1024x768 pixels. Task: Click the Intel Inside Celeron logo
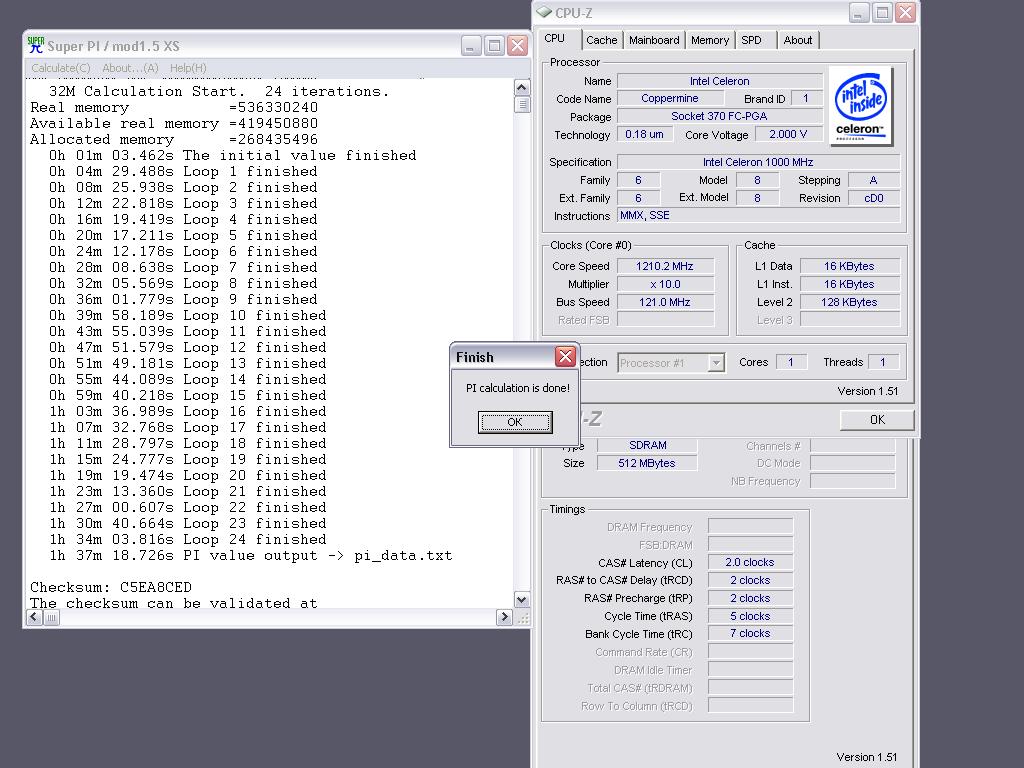pos(861,106)
